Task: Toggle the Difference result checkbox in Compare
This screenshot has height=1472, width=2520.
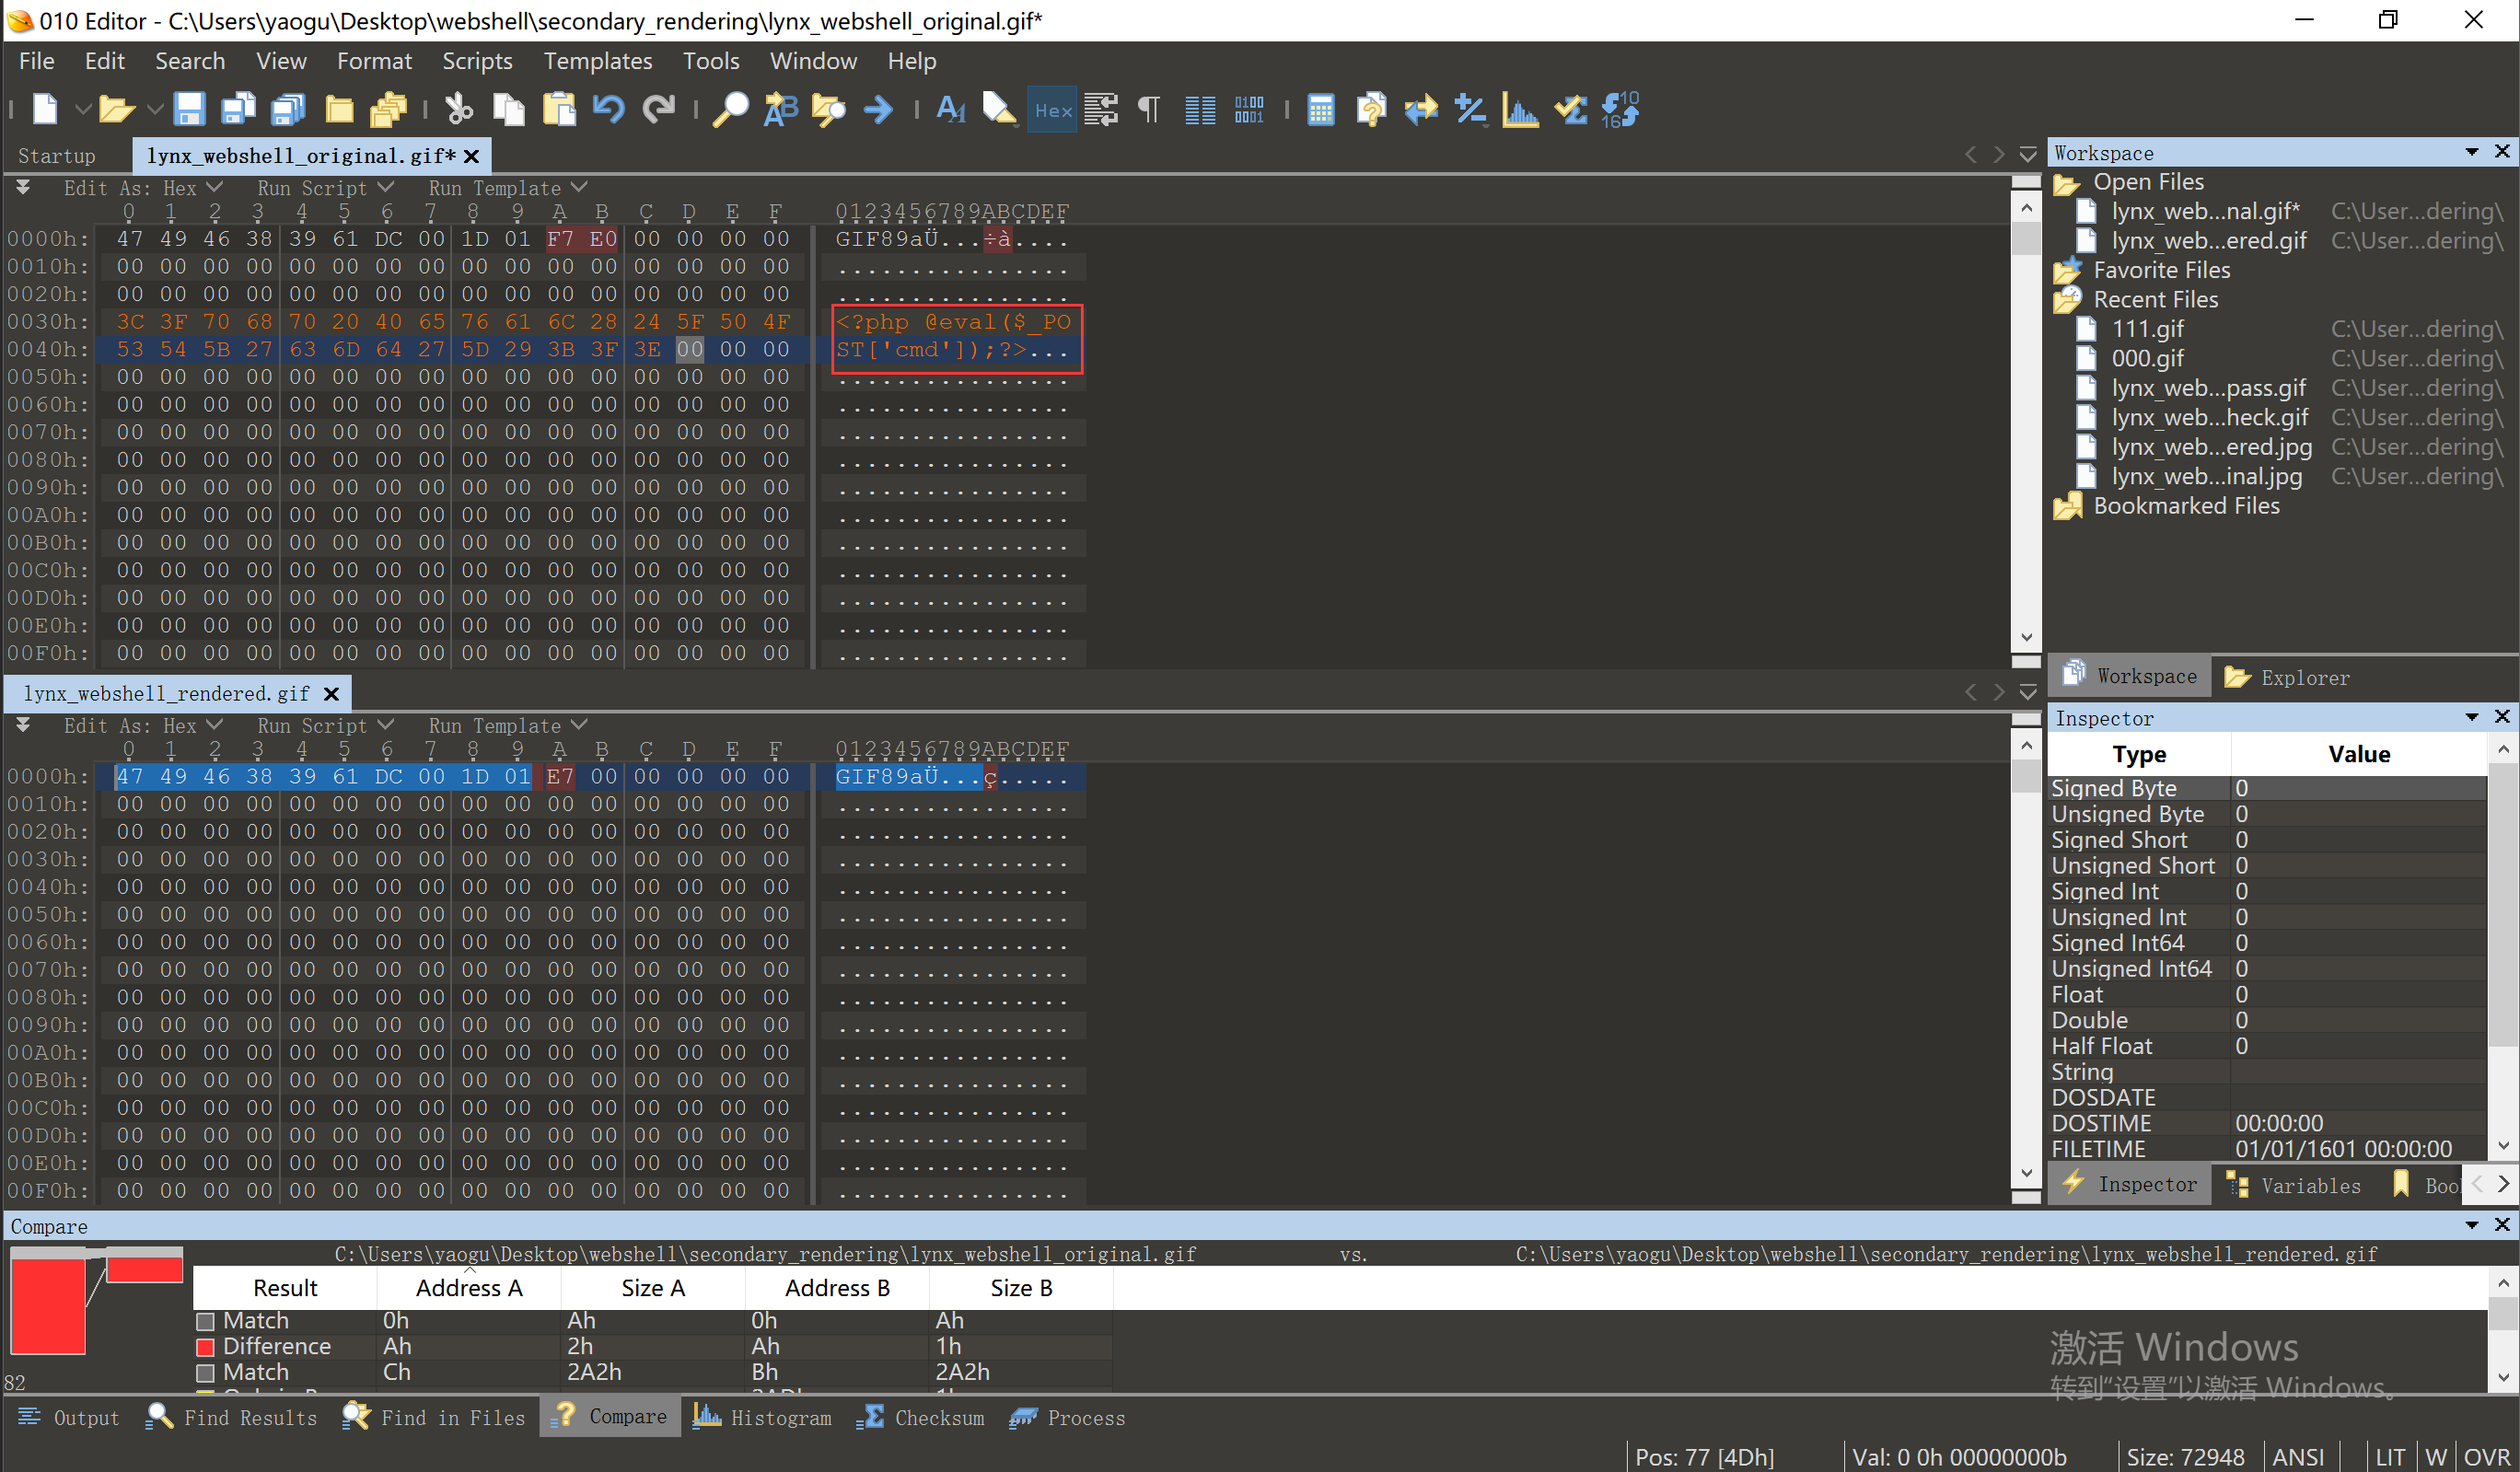Action: (206, 1347)
